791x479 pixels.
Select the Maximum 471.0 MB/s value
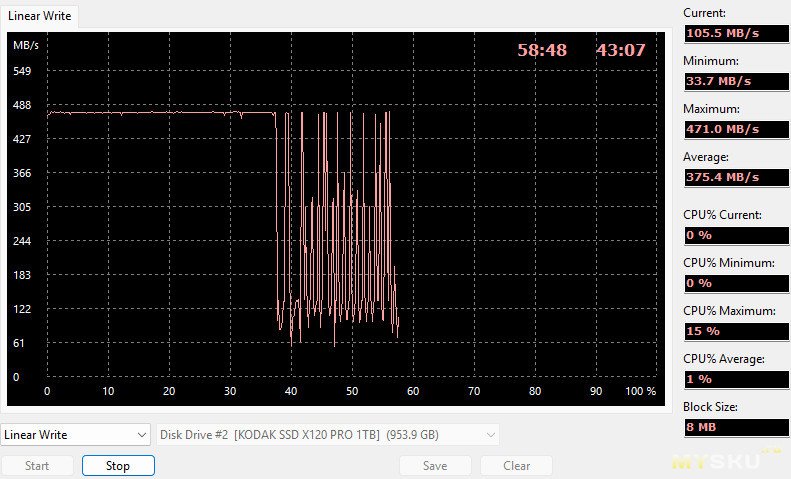pos(737,129)
